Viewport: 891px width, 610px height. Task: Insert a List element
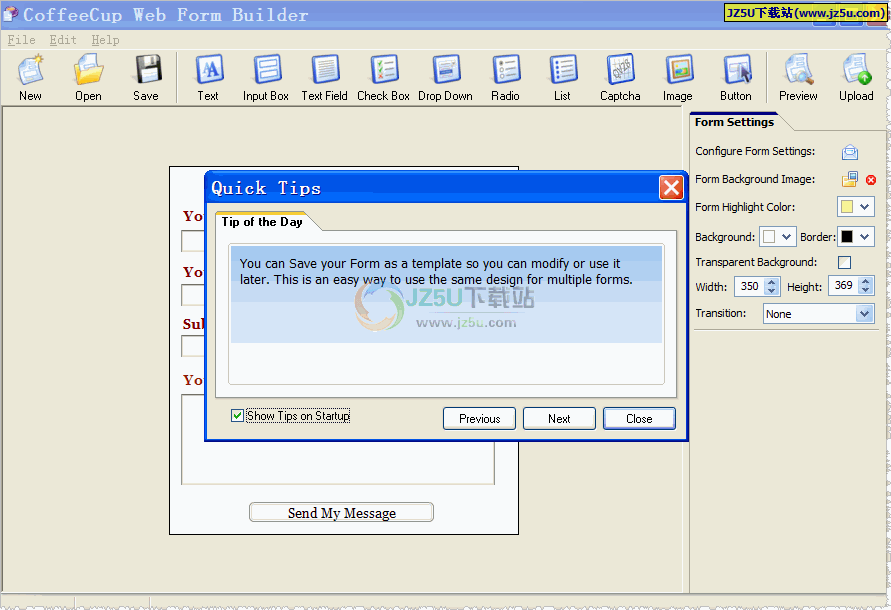pyautogui.click(x=563, y=78)
